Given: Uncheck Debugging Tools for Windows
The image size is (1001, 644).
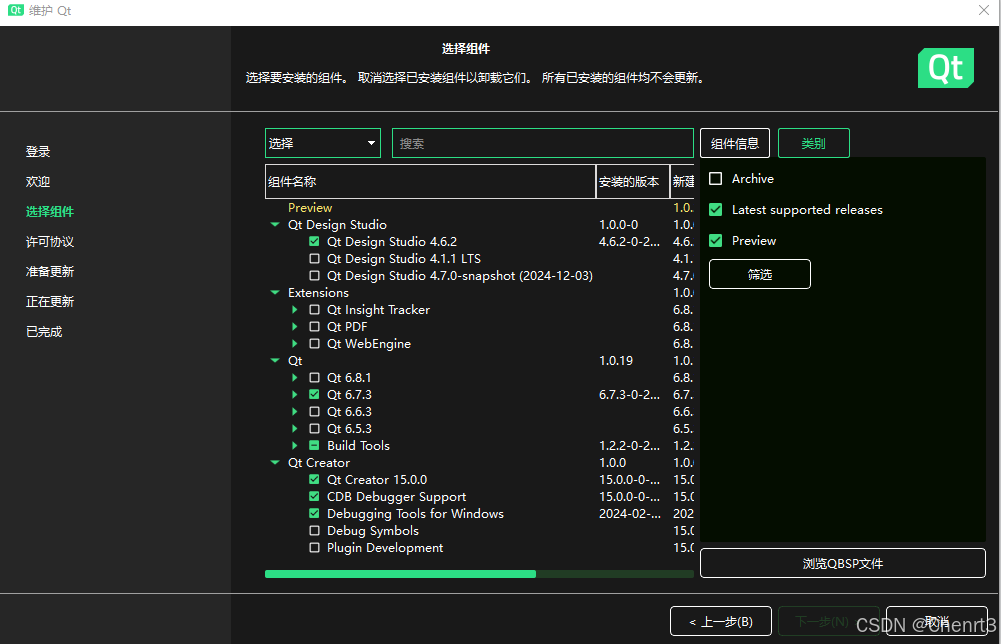Looking at the screenshot, I should pyautogui.click(x=315, y=513).
